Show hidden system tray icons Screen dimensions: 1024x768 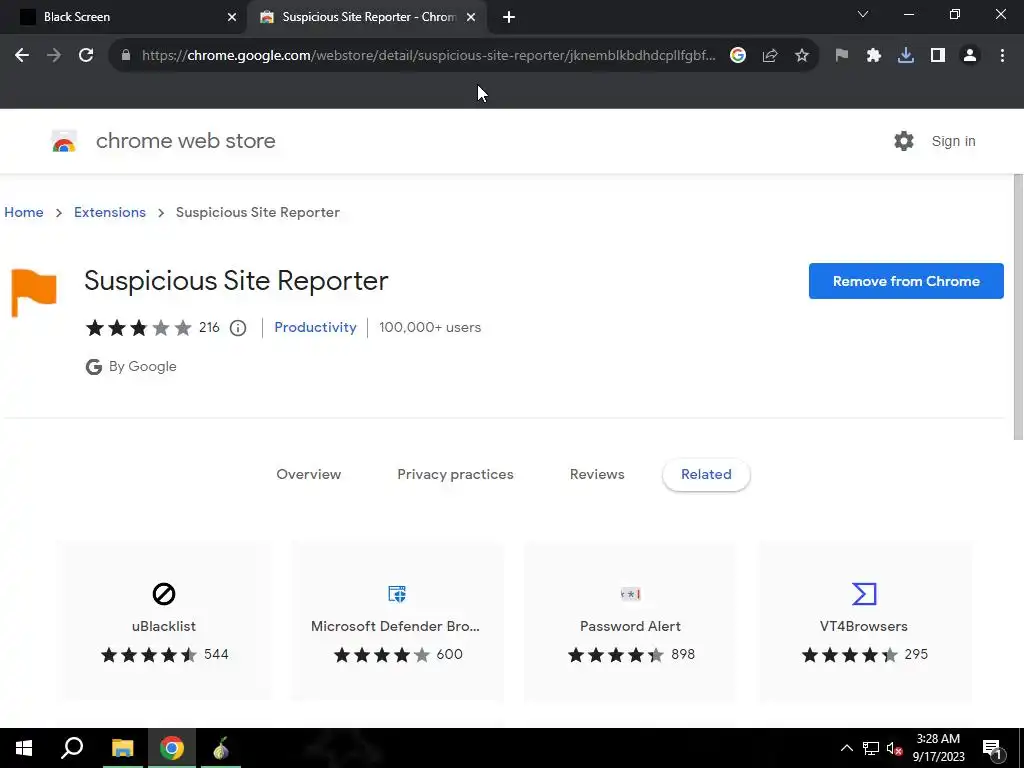[846, 748]
